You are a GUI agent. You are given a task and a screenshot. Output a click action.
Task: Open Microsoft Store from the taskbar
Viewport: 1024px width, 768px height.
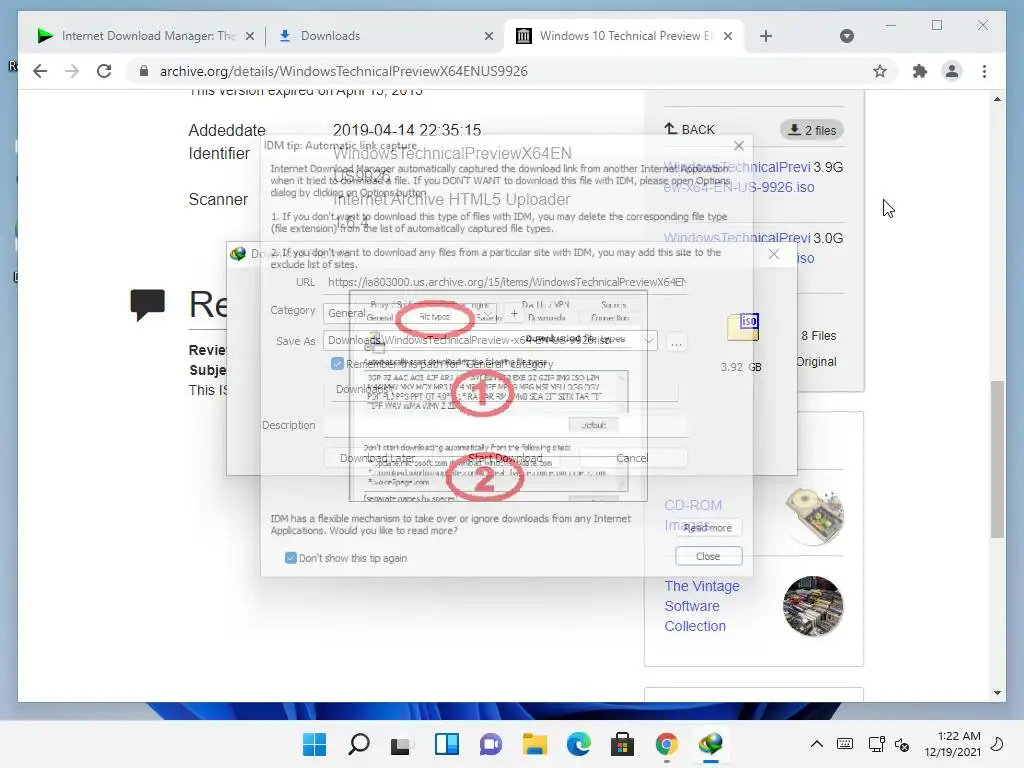[x=622, y=744]
